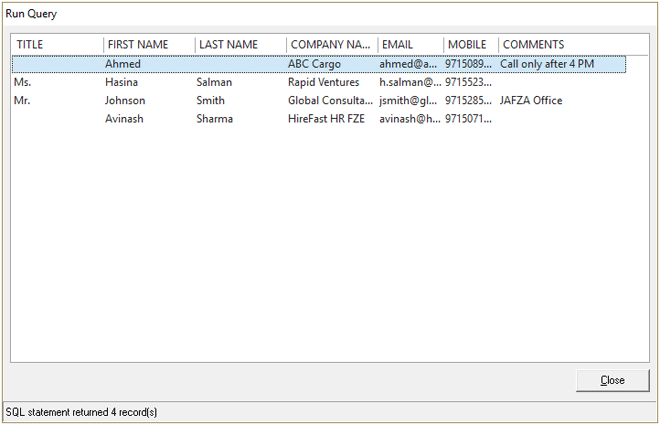
Task: Select the Avinash first name cell
Action: (125, 119)
